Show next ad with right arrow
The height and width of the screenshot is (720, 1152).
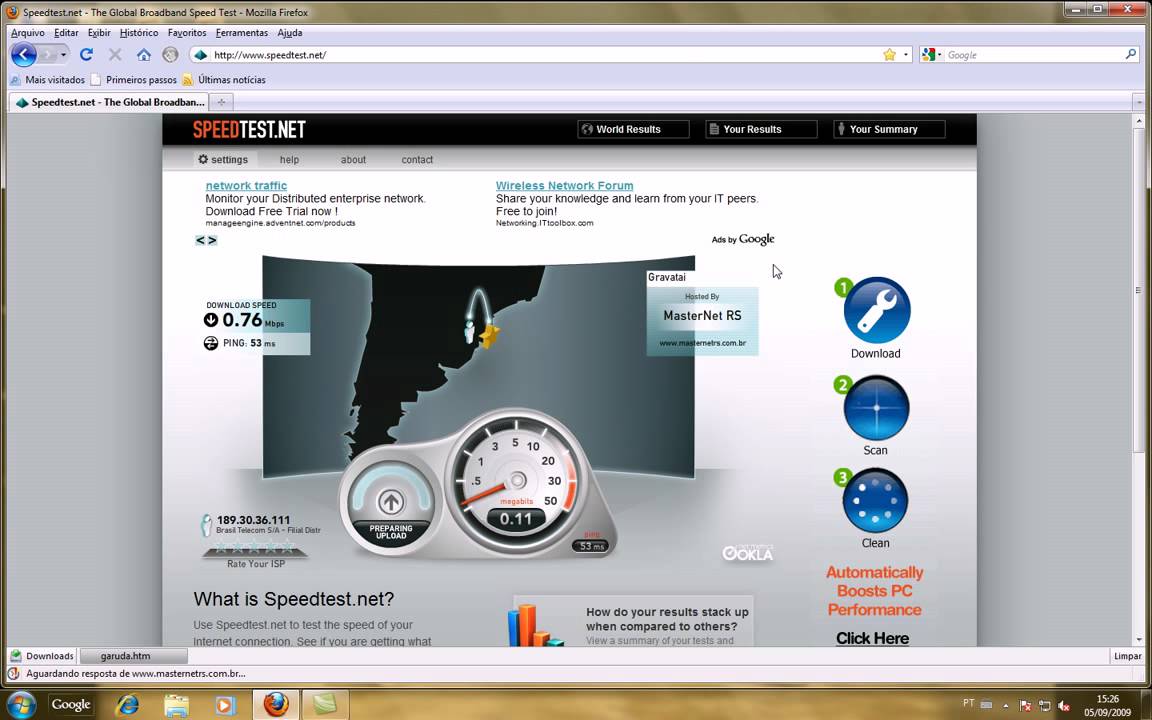212,240
